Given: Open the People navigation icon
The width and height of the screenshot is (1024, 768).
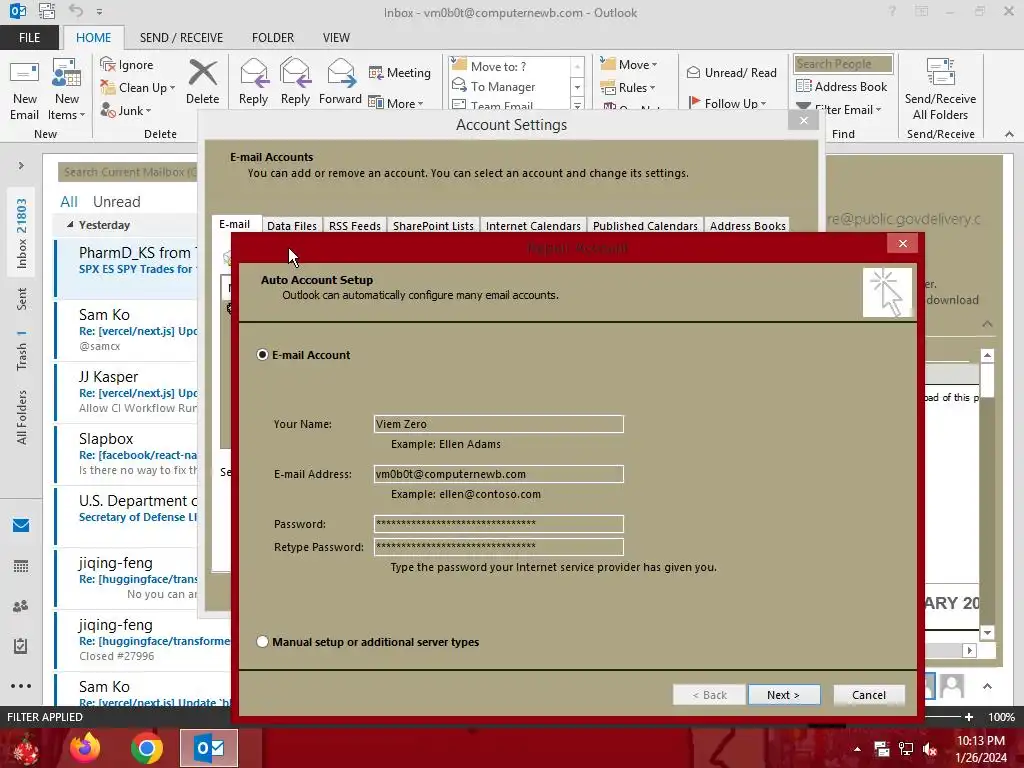Looking at the screenshot, I should [21, 606].
